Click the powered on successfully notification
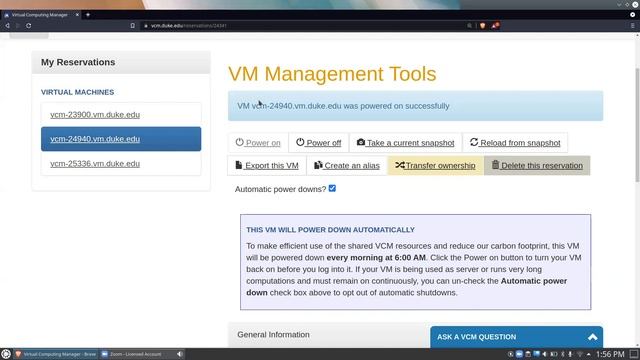 tap(416, 106)
